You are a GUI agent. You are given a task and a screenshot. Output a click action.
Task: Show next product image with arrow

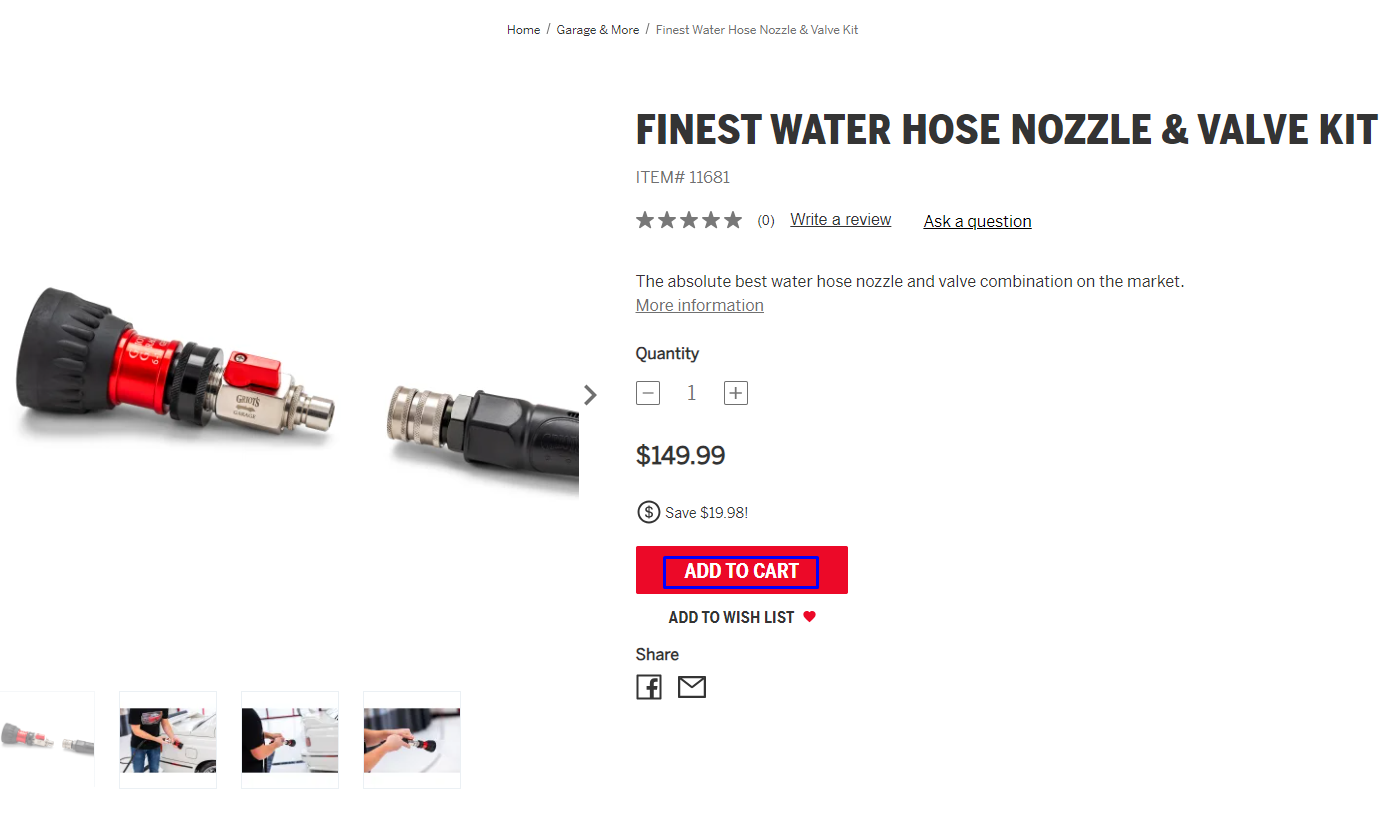click(590, 395)
